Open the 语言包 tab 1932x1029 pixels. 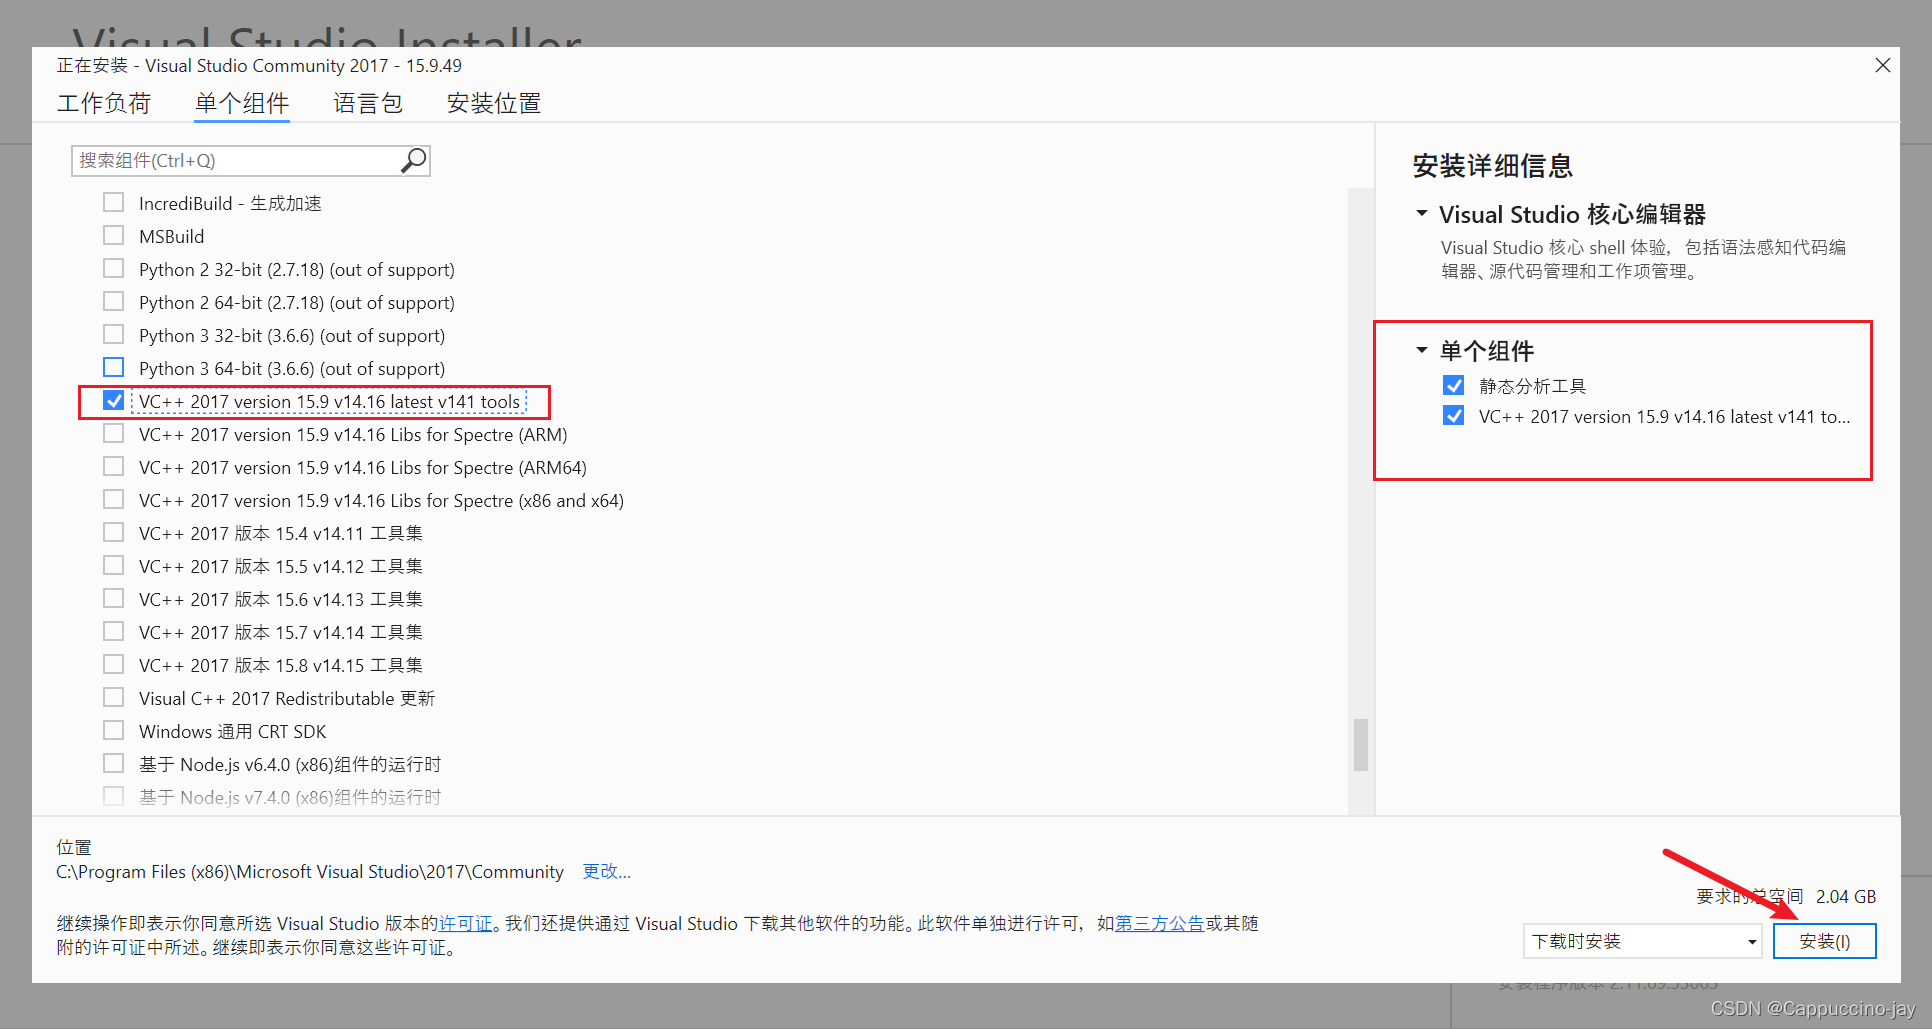[x=368, y=103]
